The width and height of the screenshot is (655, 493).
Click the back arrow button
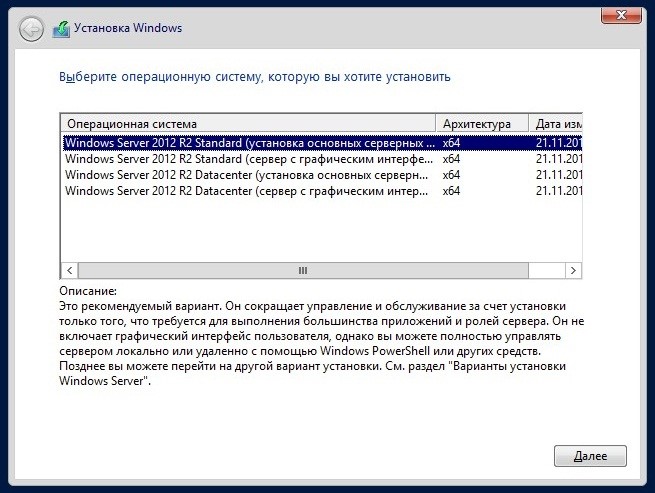pyautogui.click(x=31, y=29)
